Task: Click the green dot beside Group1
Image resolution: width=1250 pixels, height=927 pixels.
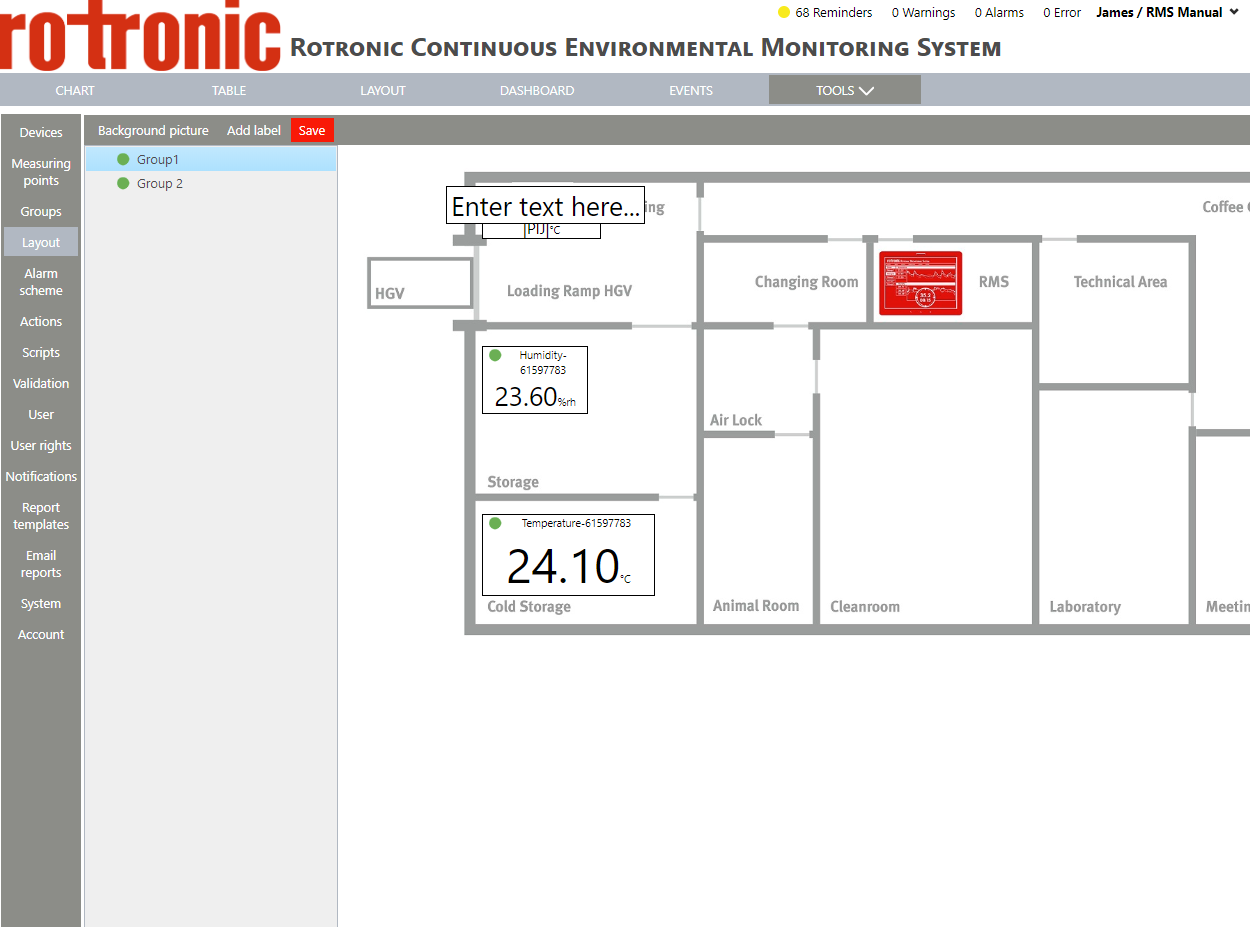Action: point(123,159)
